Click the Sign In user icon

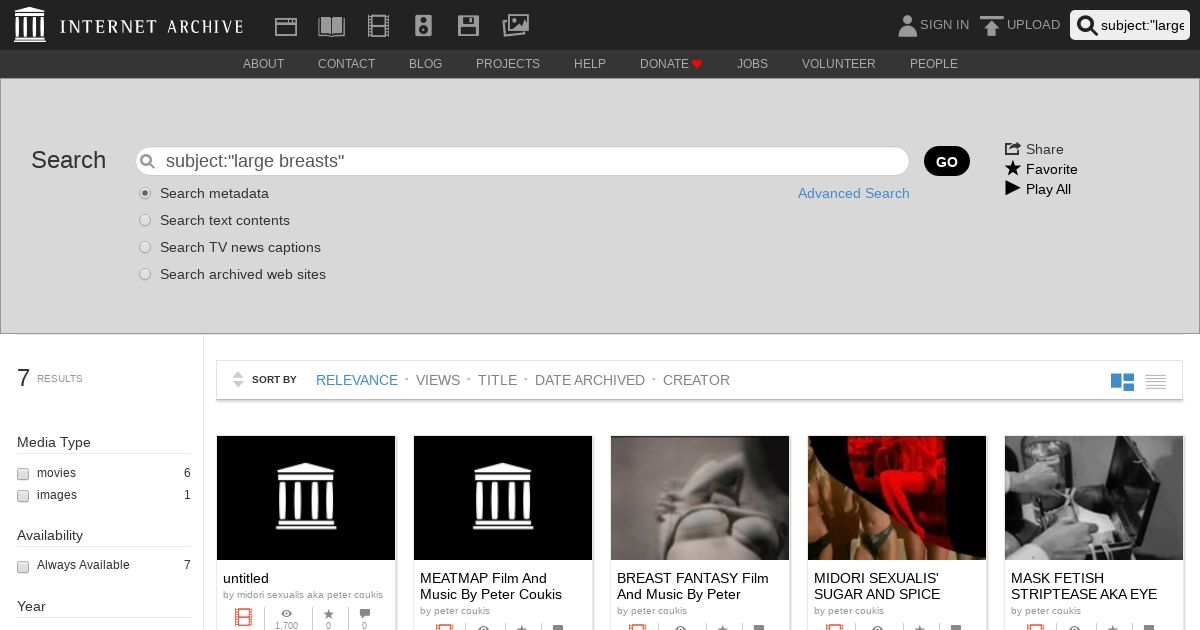[x=907, y=25]
